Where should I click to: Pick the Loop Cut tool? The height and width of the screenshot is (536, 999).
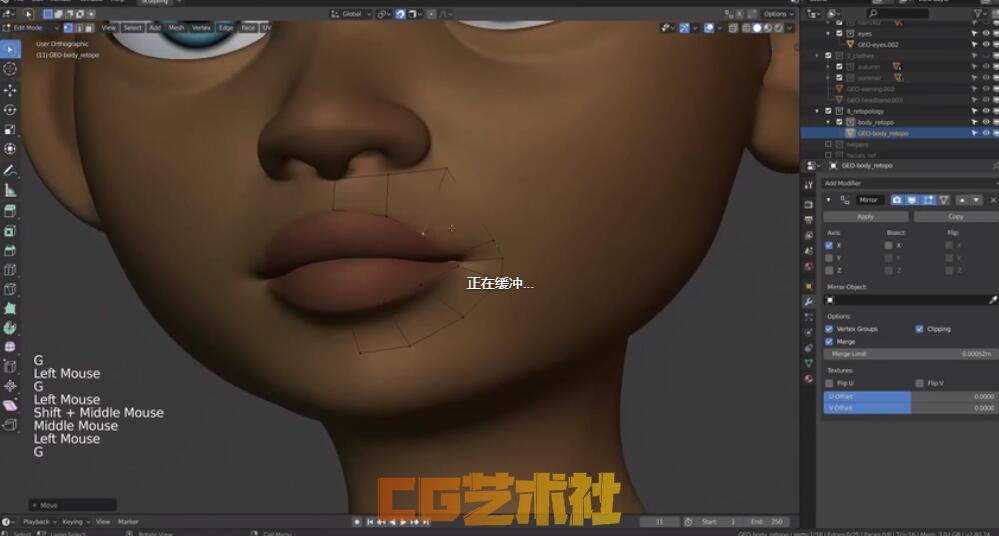10,270
